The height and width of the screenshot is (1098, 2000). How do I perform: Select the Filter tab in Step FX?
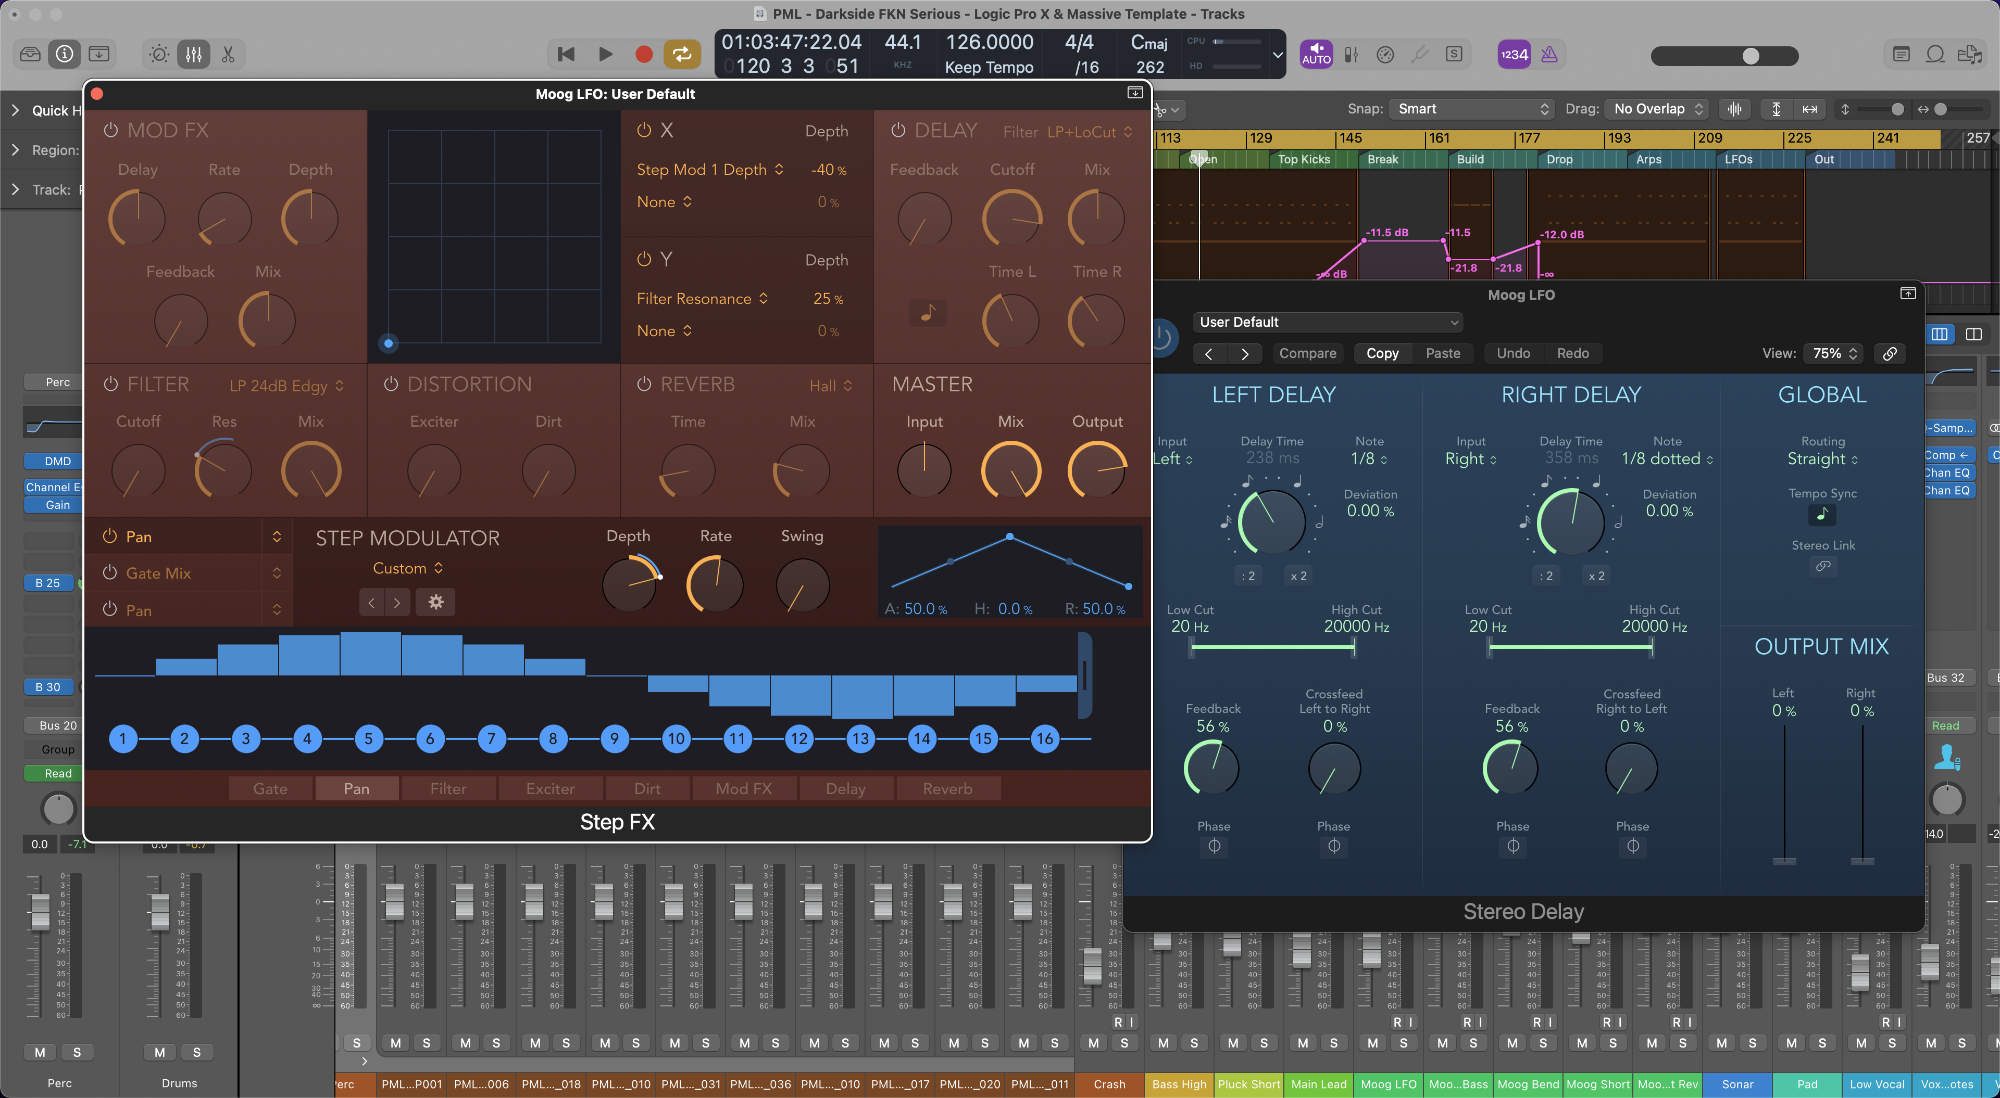pyautogui.click(x=448, y=788)
